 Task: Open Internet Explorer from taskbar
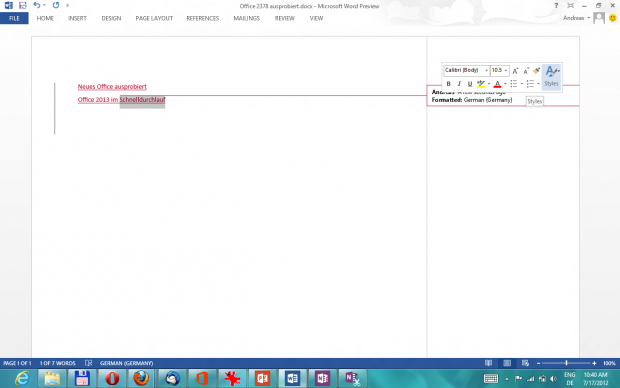coord(22,379)
